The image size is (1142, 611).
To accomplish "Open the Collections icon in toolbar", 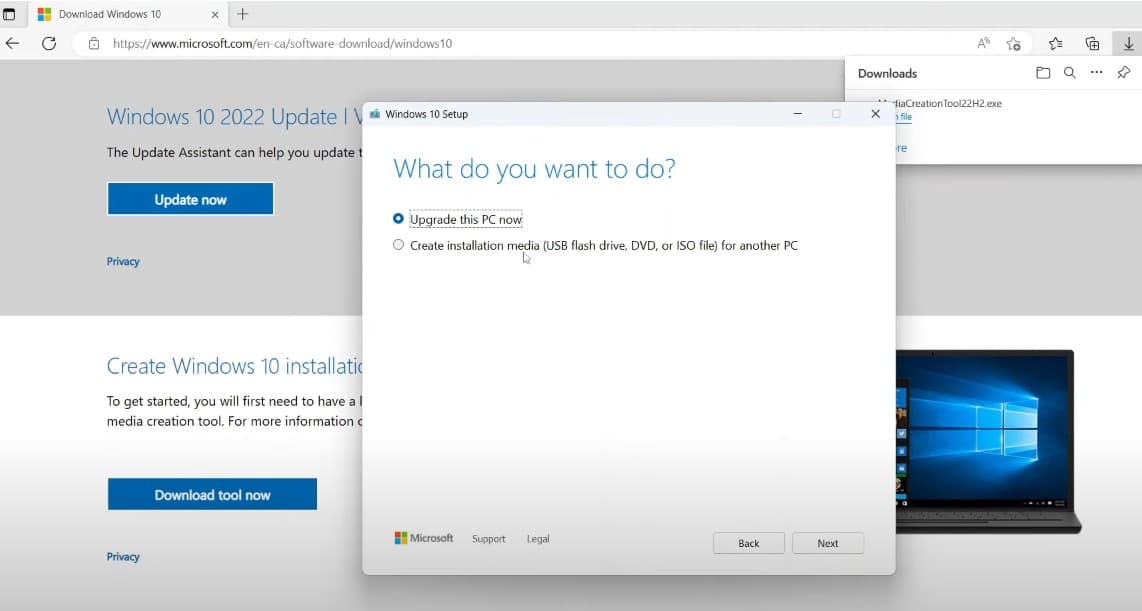I will (x=1092, y=44).
